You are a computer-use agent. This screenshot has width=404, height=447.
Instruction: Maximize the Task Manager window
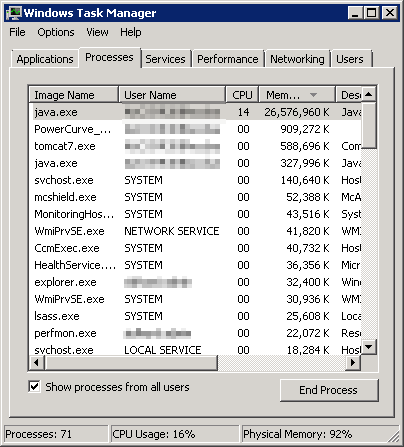click(371, 13)
